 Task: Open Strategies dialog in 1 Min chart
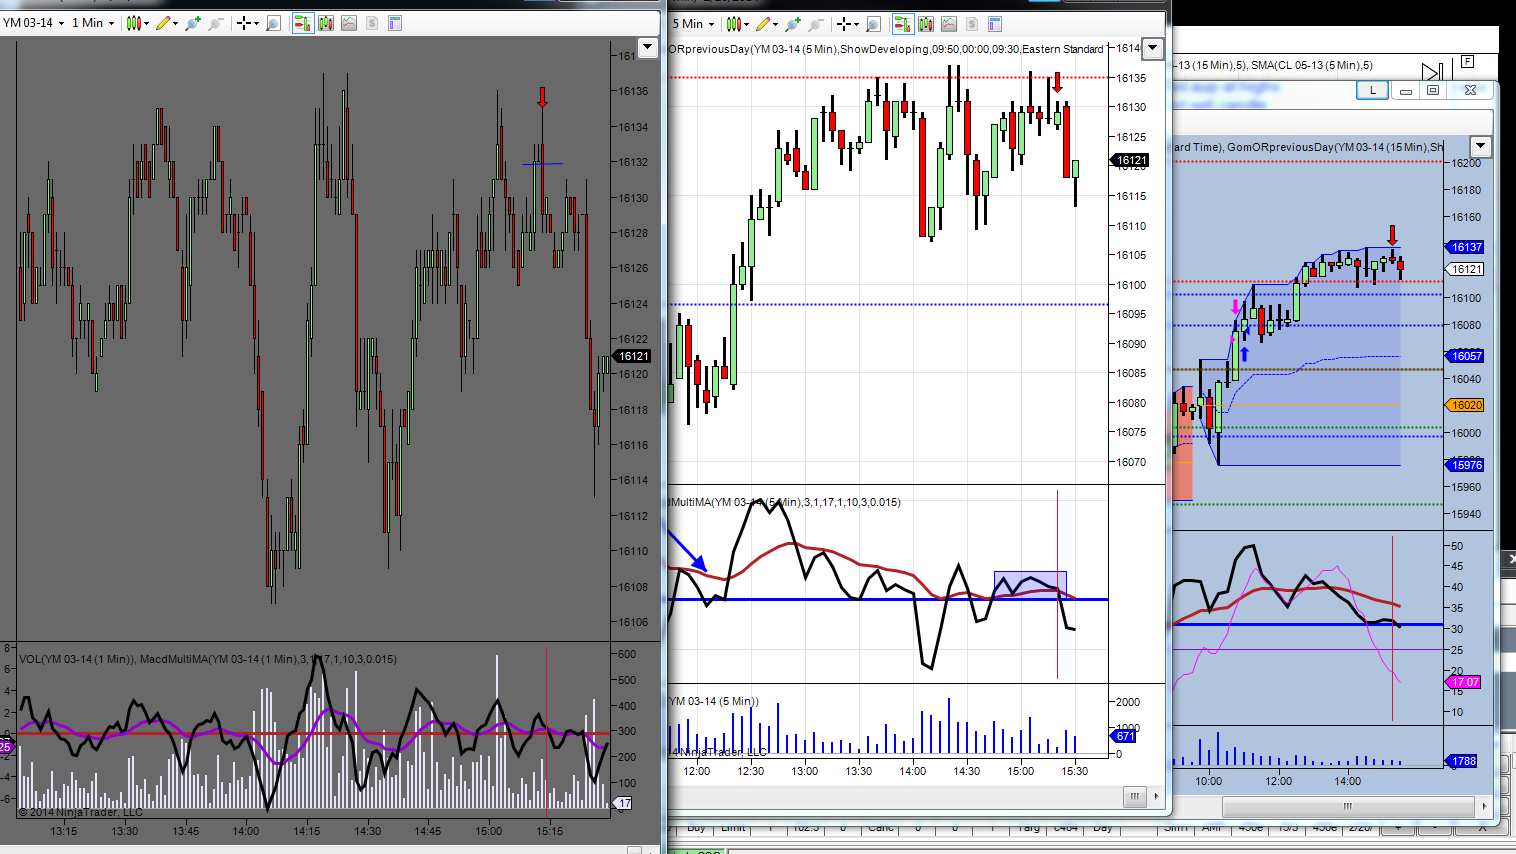point(372,23)
